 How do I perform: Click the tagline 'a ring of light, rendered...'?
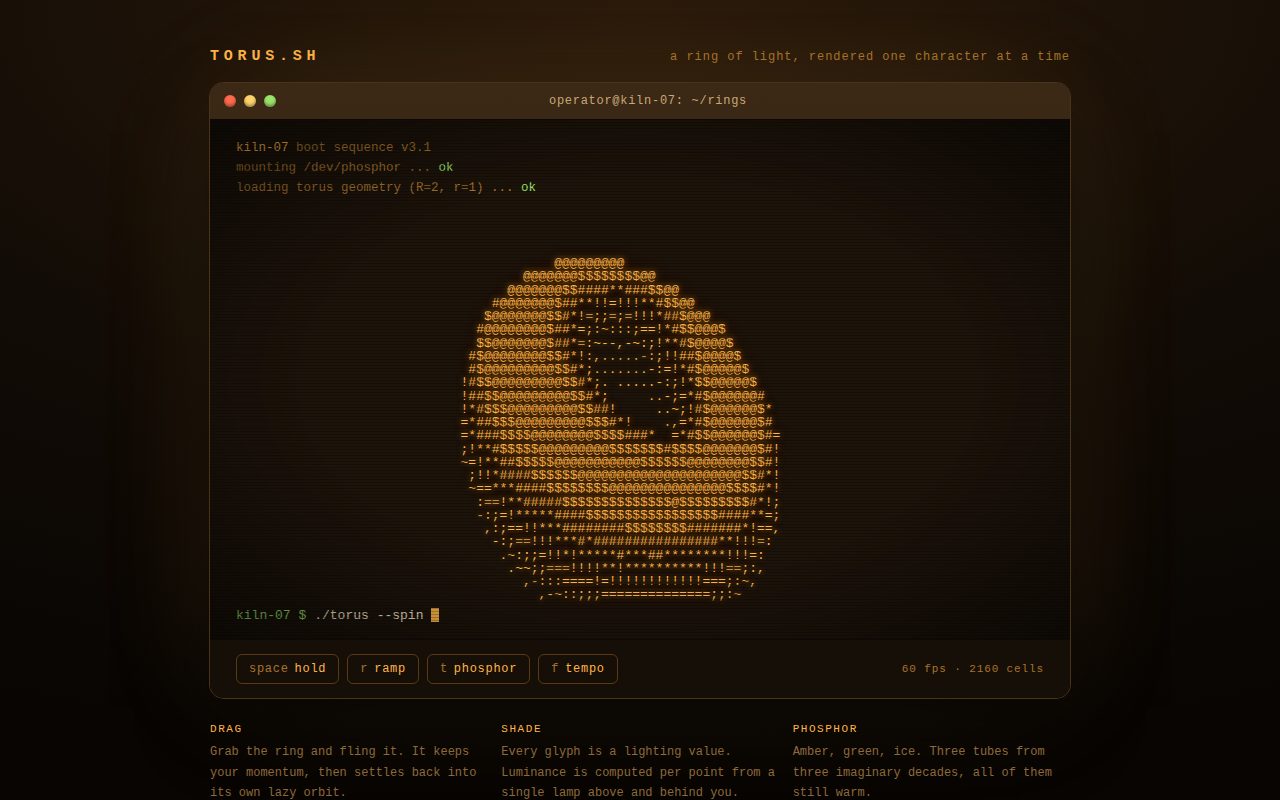coord(870,56)
